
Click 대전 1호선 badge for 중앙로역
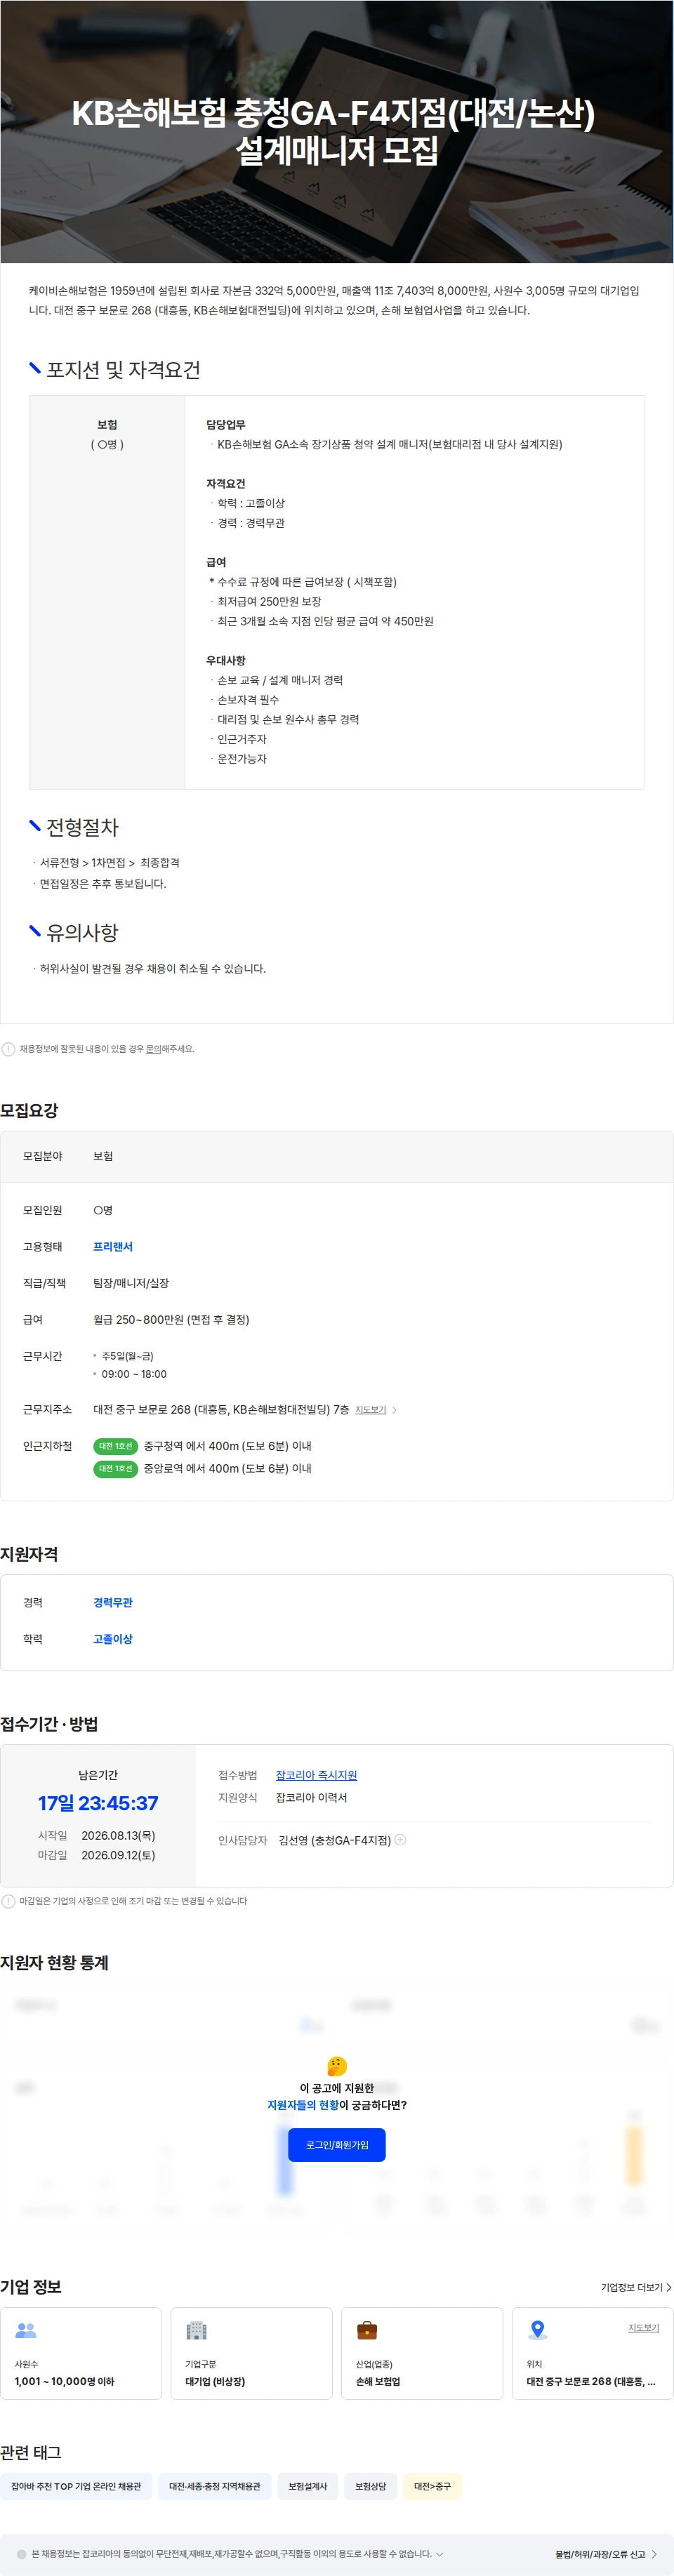point(115,1468)
